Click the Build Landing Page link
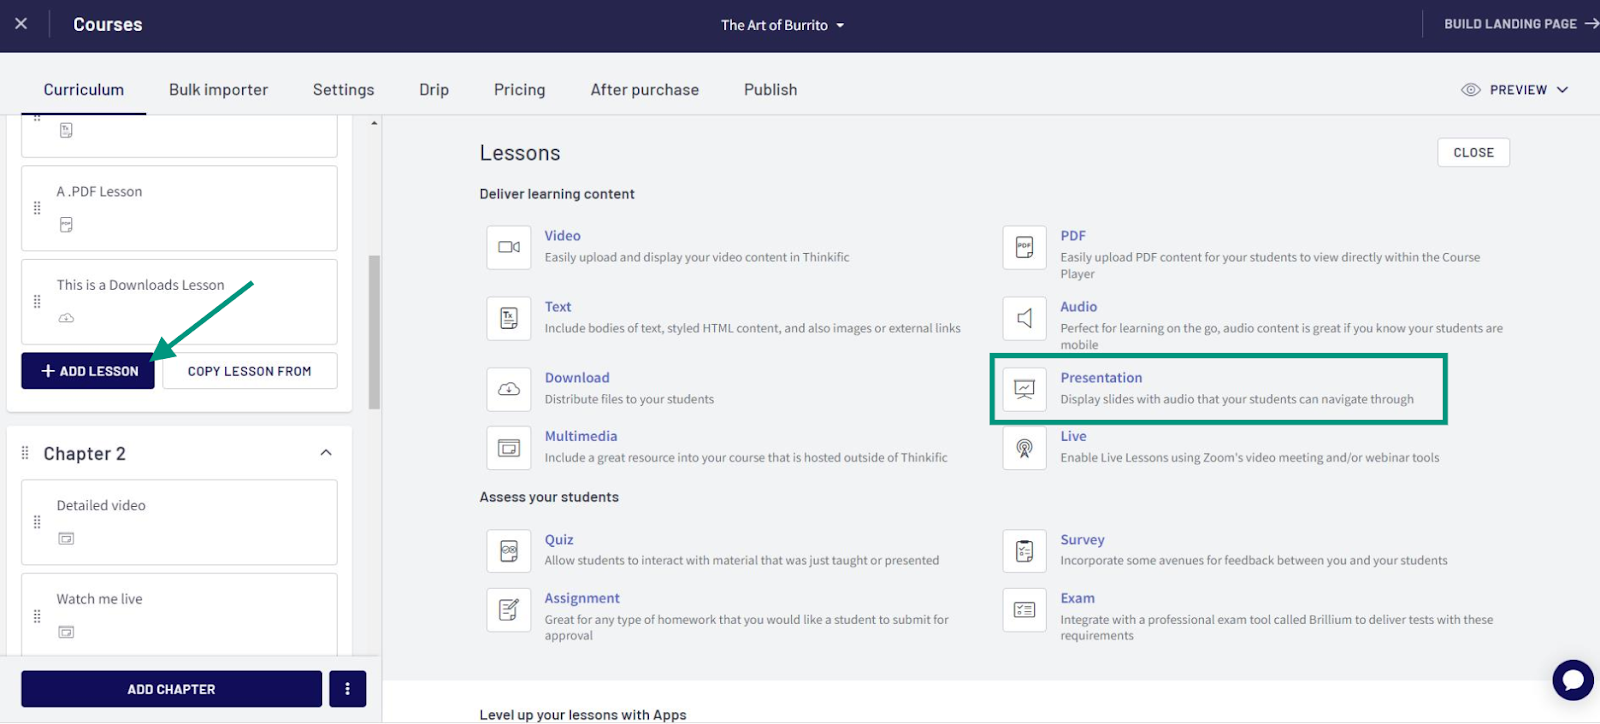The height and width of the screenshot is (724, 1600). pos(1519,24)
